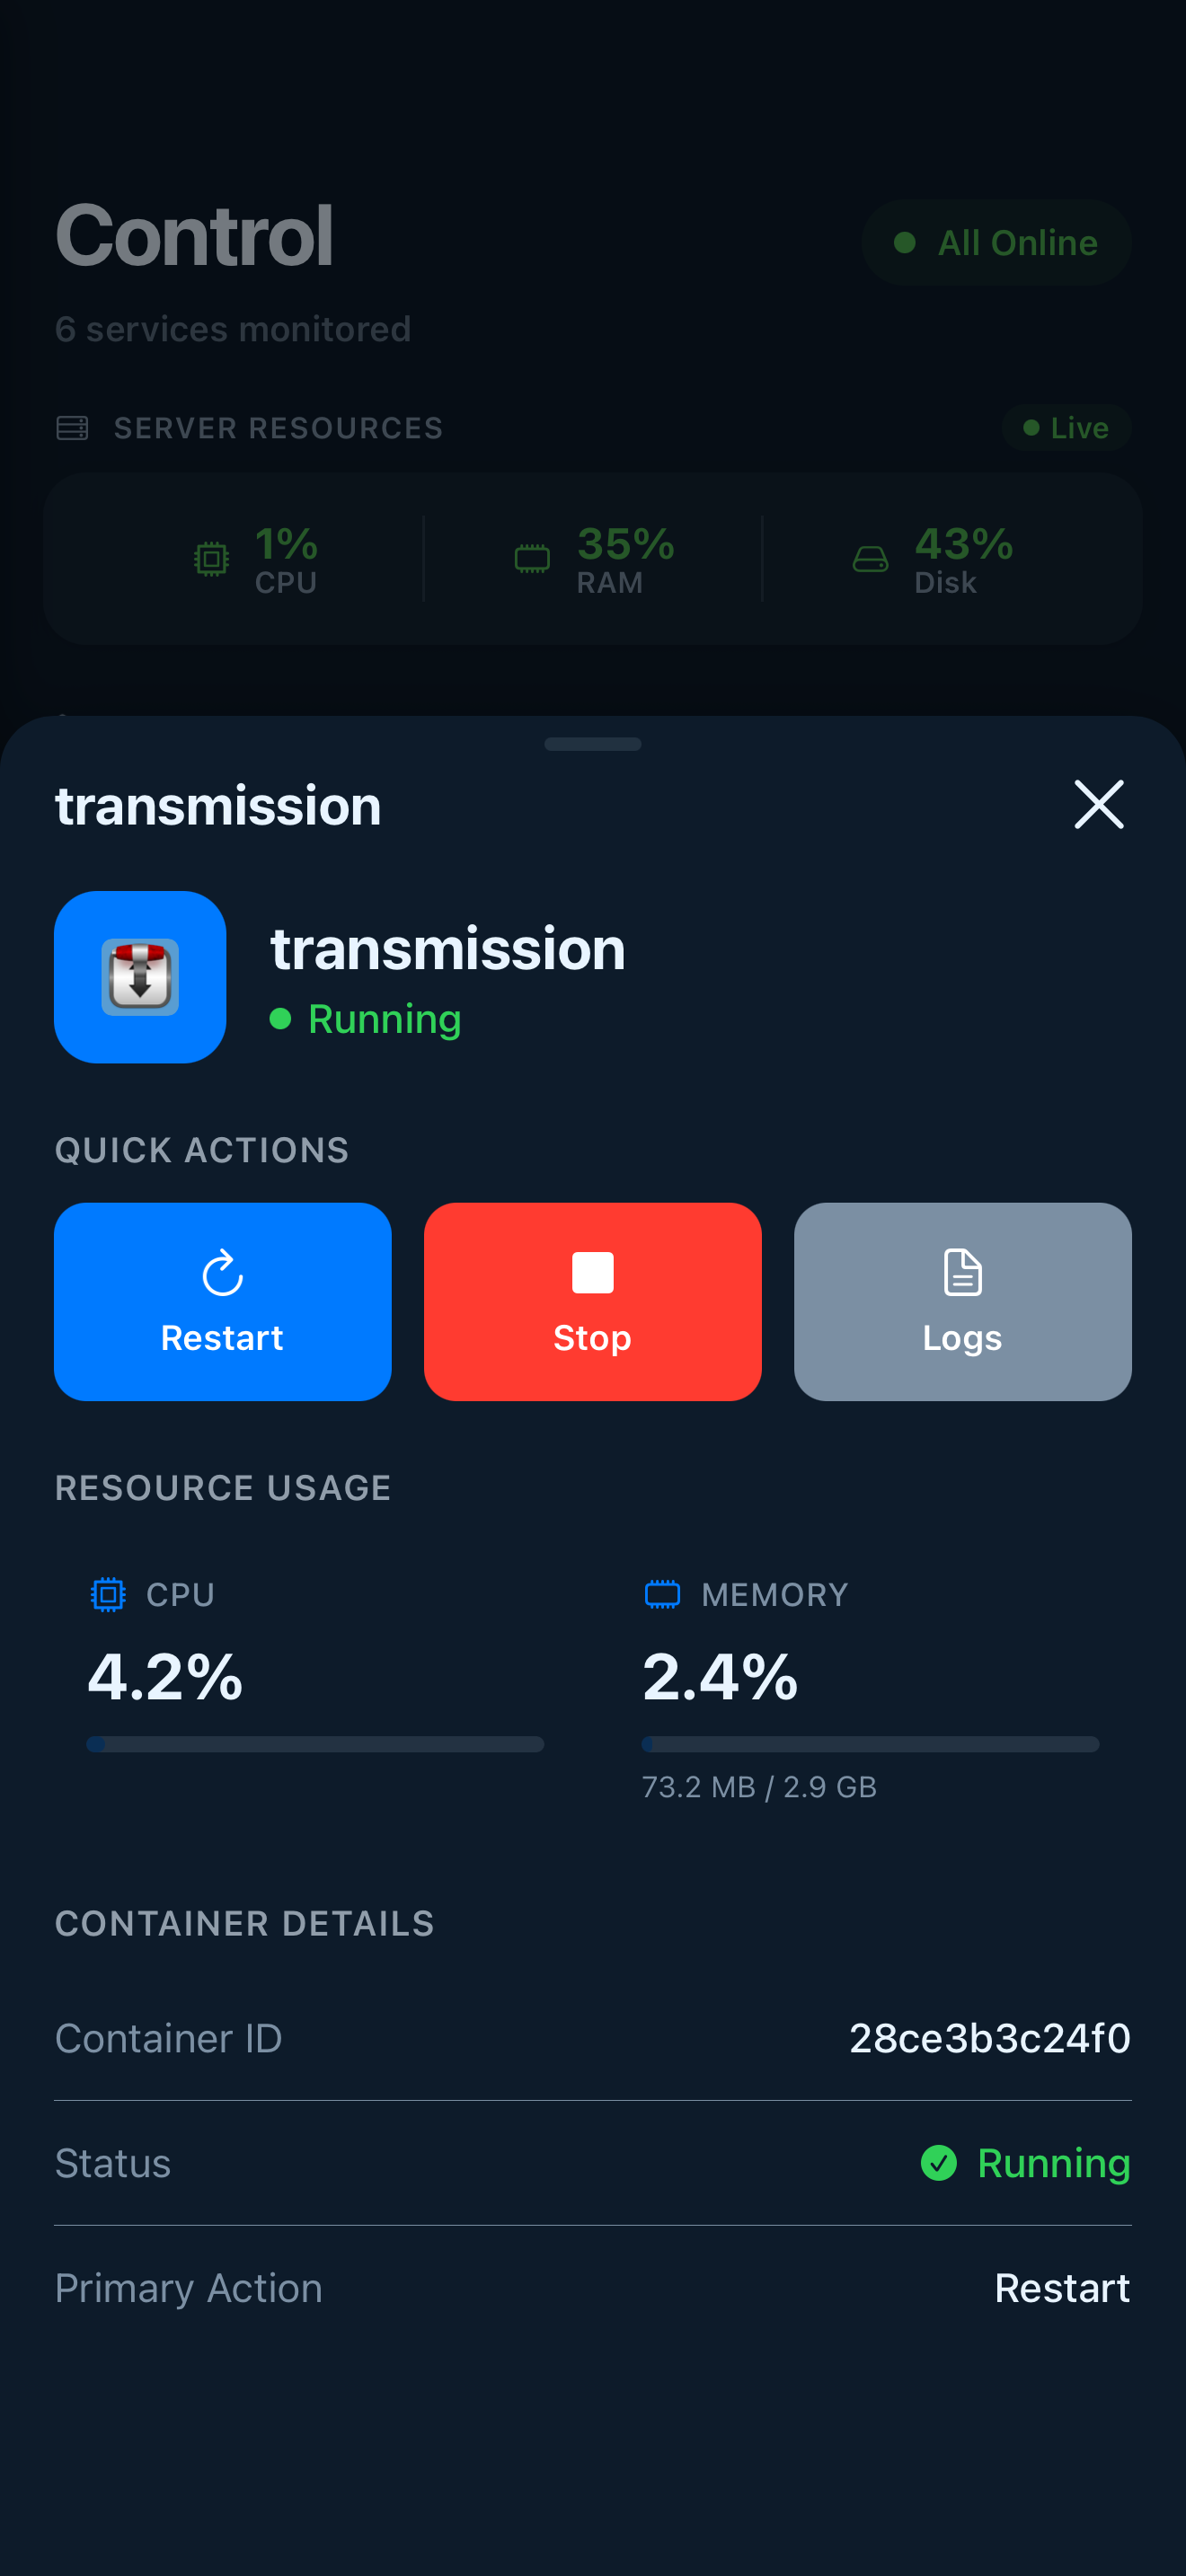Click the server icon beside SERVER RESOURCES
The width and height of the screenshot is (1186, 2576).
coord(71,427)
